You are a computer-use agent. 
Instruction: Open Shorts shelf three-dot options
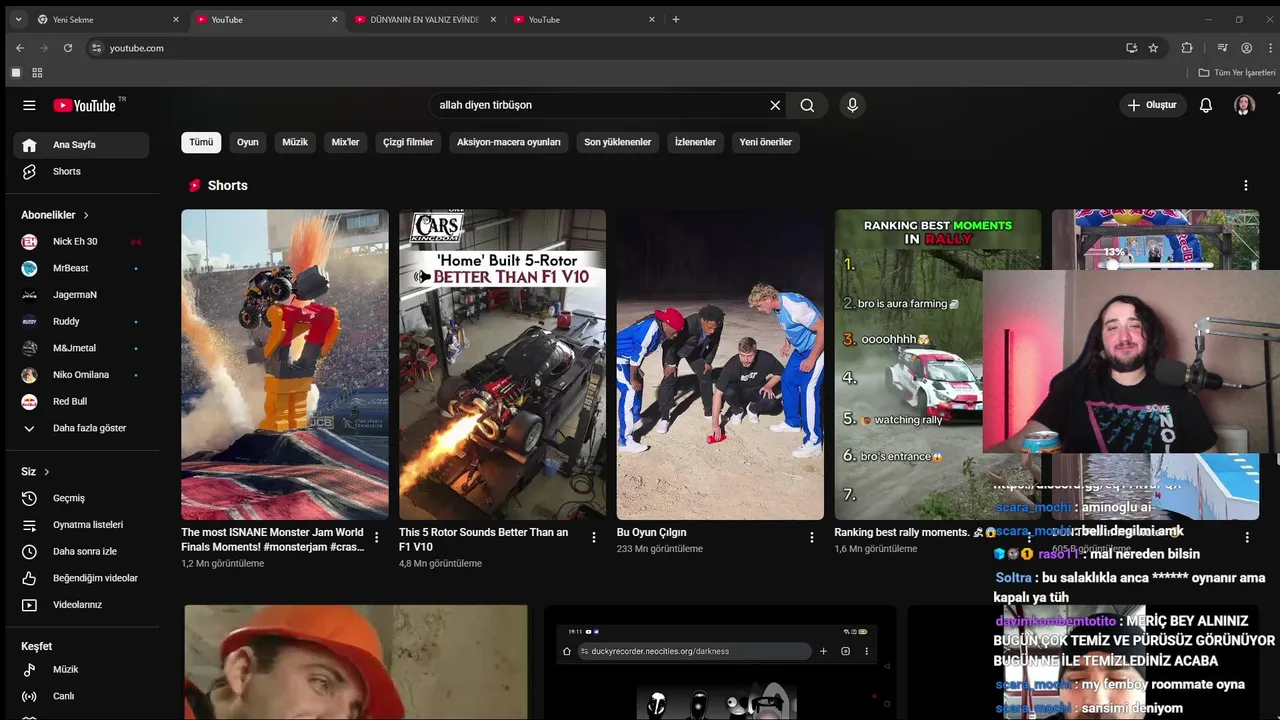click(1246, 185)
